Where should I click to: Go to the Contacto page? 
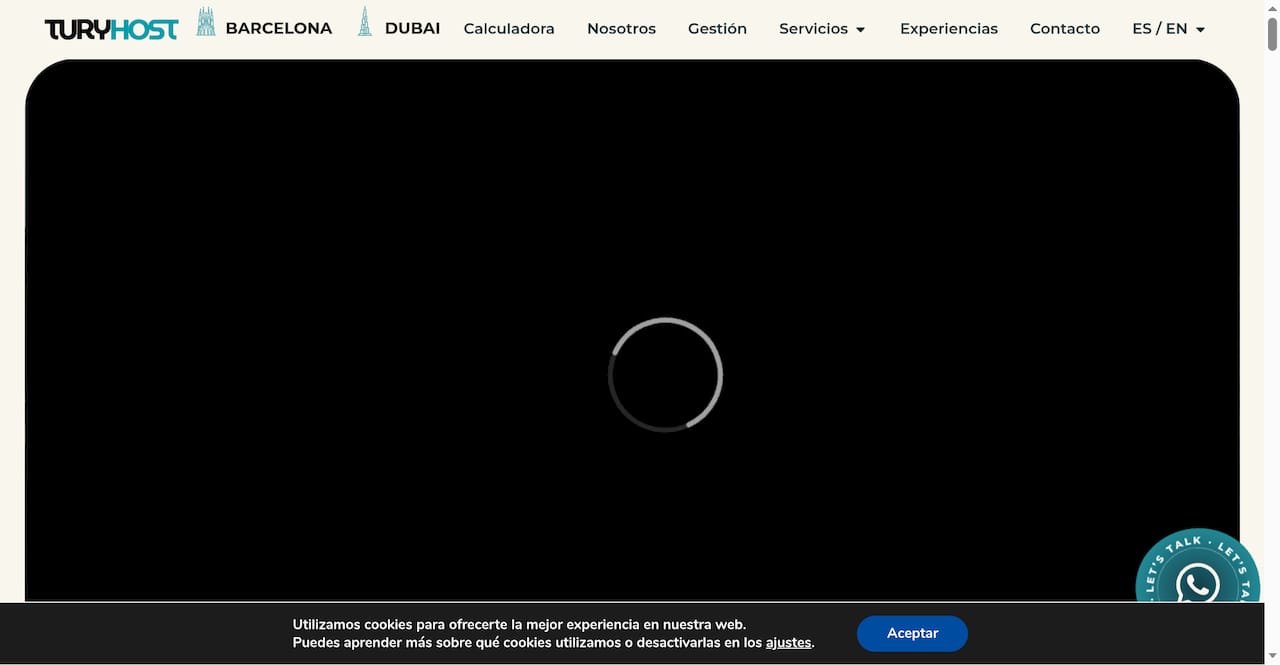[1065, 29]
